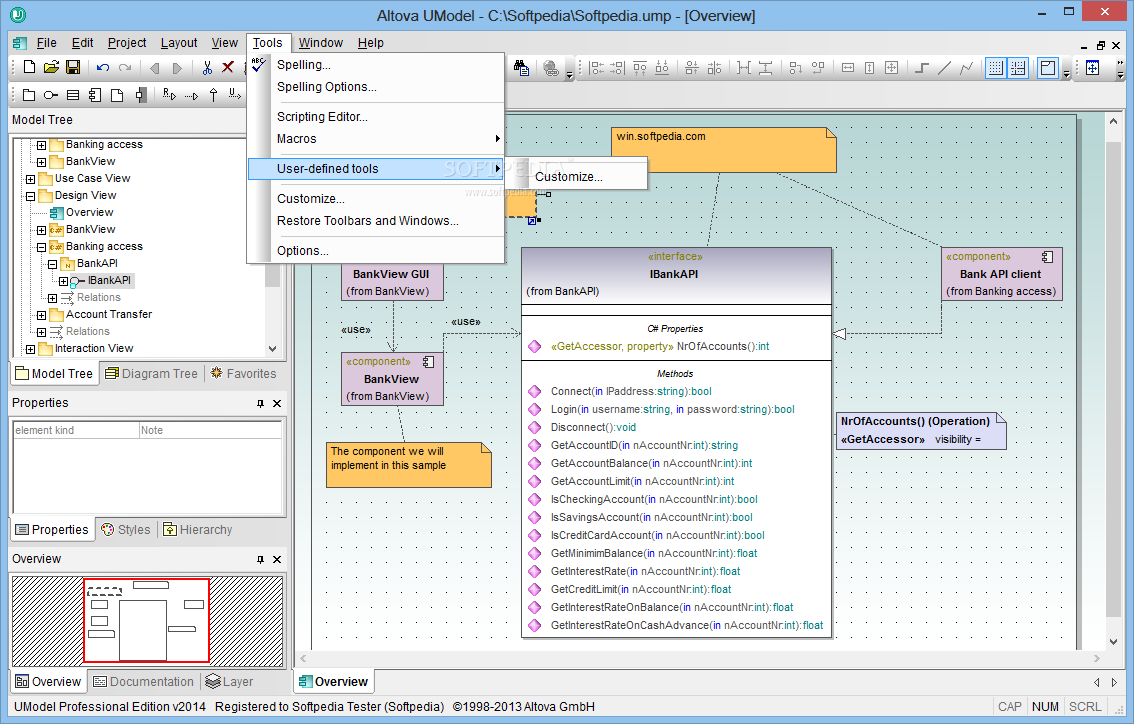Expand the IBankAPI tree node

click(63, 281)
